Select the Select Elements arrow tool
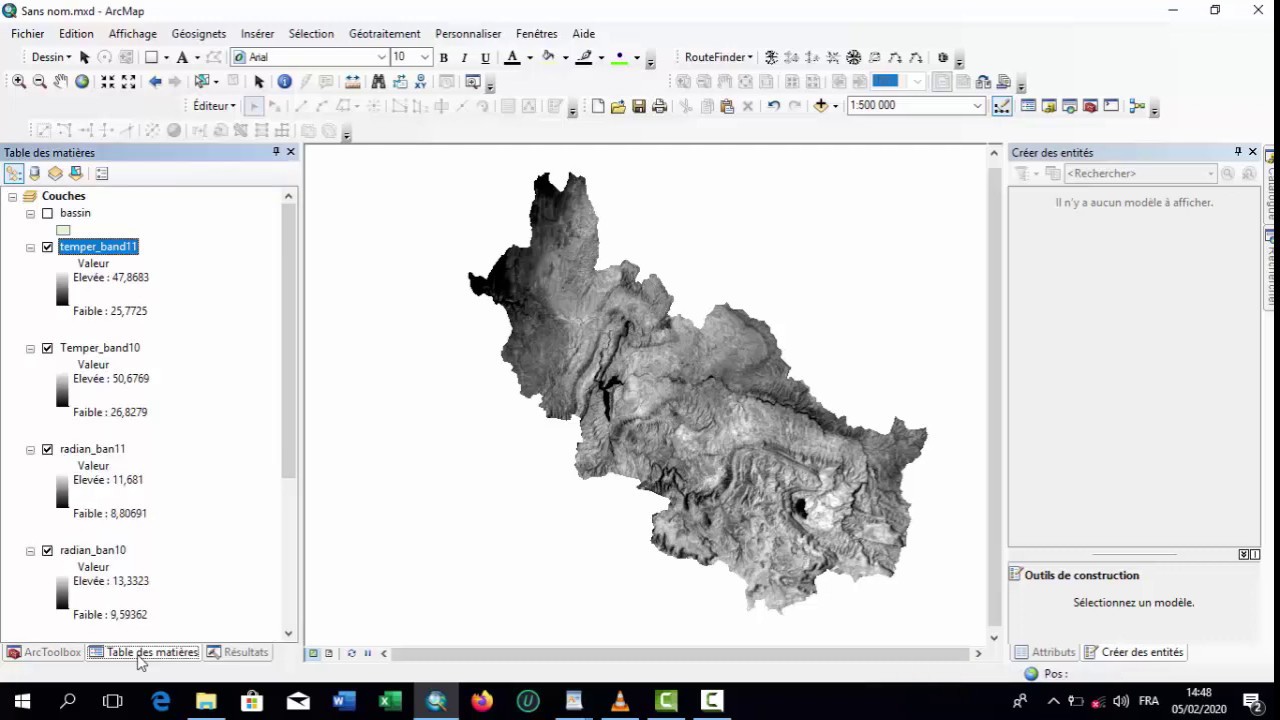 [259, 82]
